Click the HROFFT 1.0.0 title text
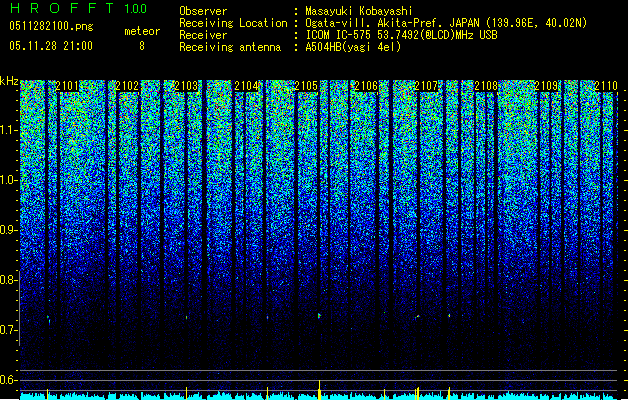Viewport: 629px width, 400px height. click(x=78, y=8)
